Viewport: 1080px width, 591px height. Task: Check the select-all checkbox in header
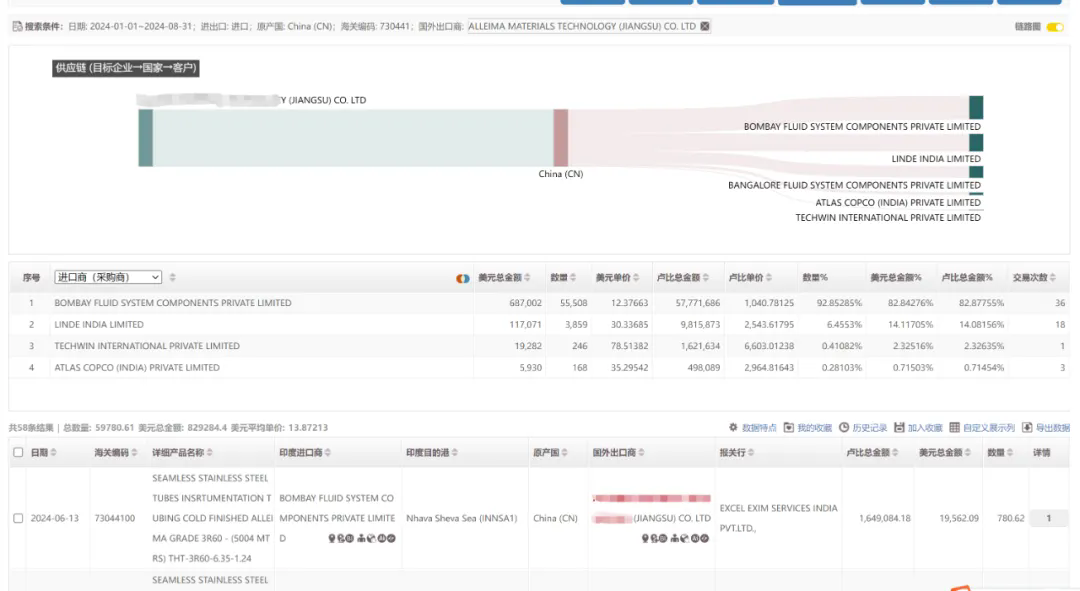[18, 453]
